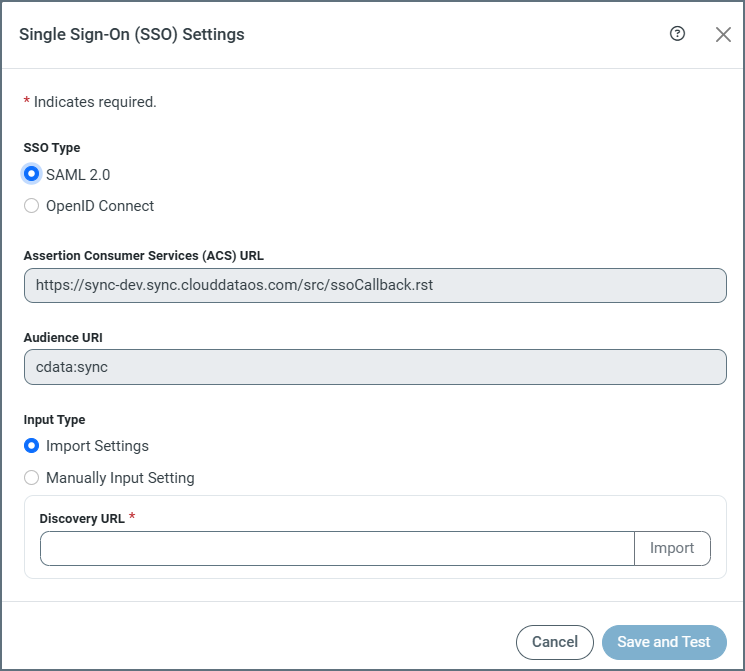Click the Single Sign-On (SSO) Settings title
Image resolution: width=745 pixels, height=671 pixels.
(132, 34)
